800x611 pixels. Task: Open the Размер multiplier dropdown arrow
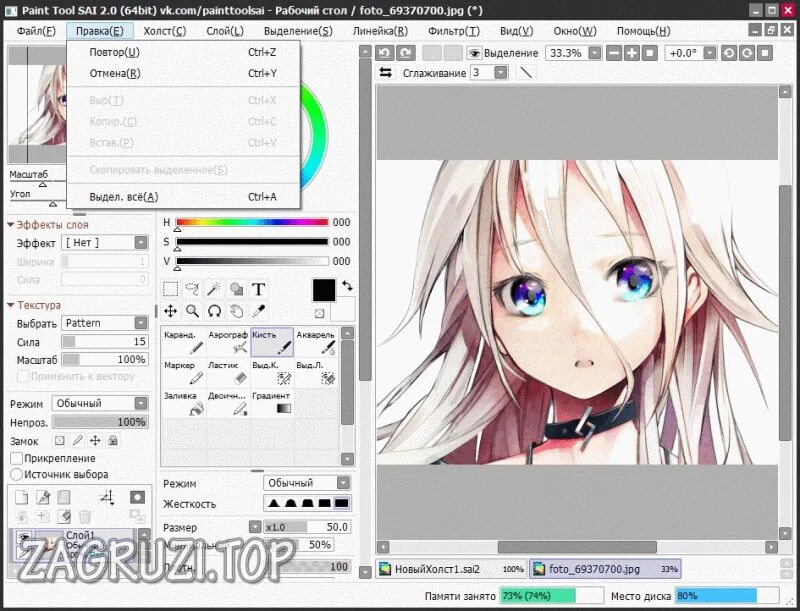255,526
